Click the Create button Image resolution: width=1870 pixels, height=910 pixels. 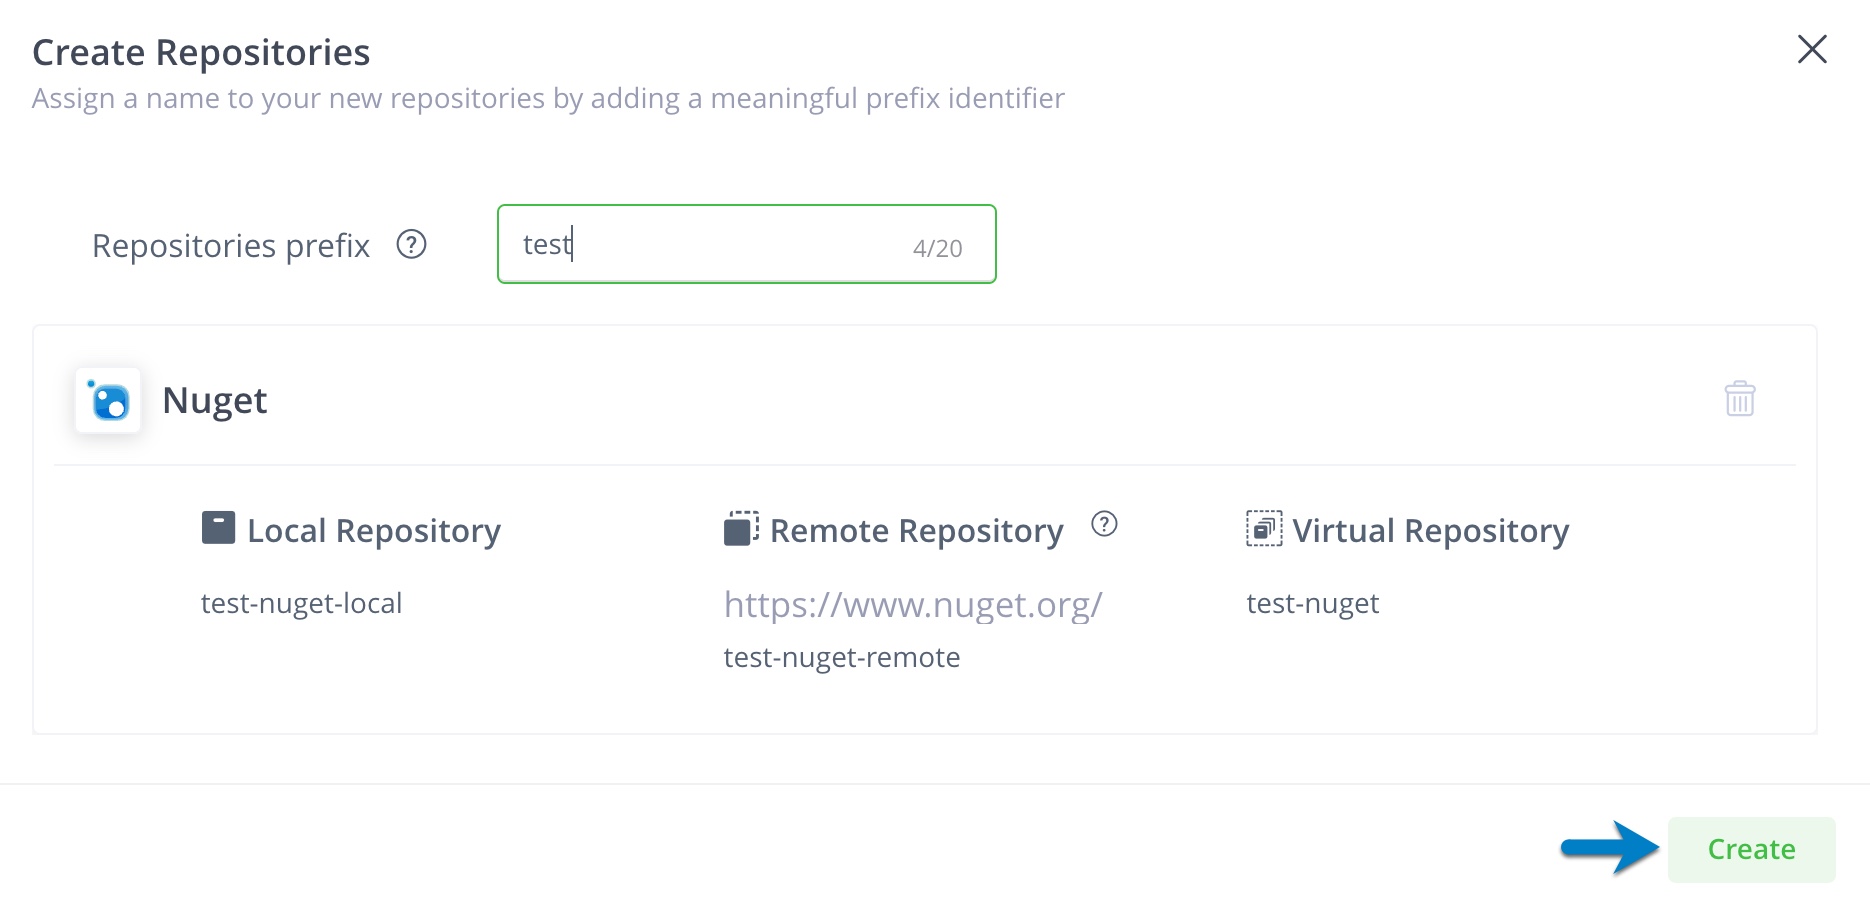(1751, 849)
